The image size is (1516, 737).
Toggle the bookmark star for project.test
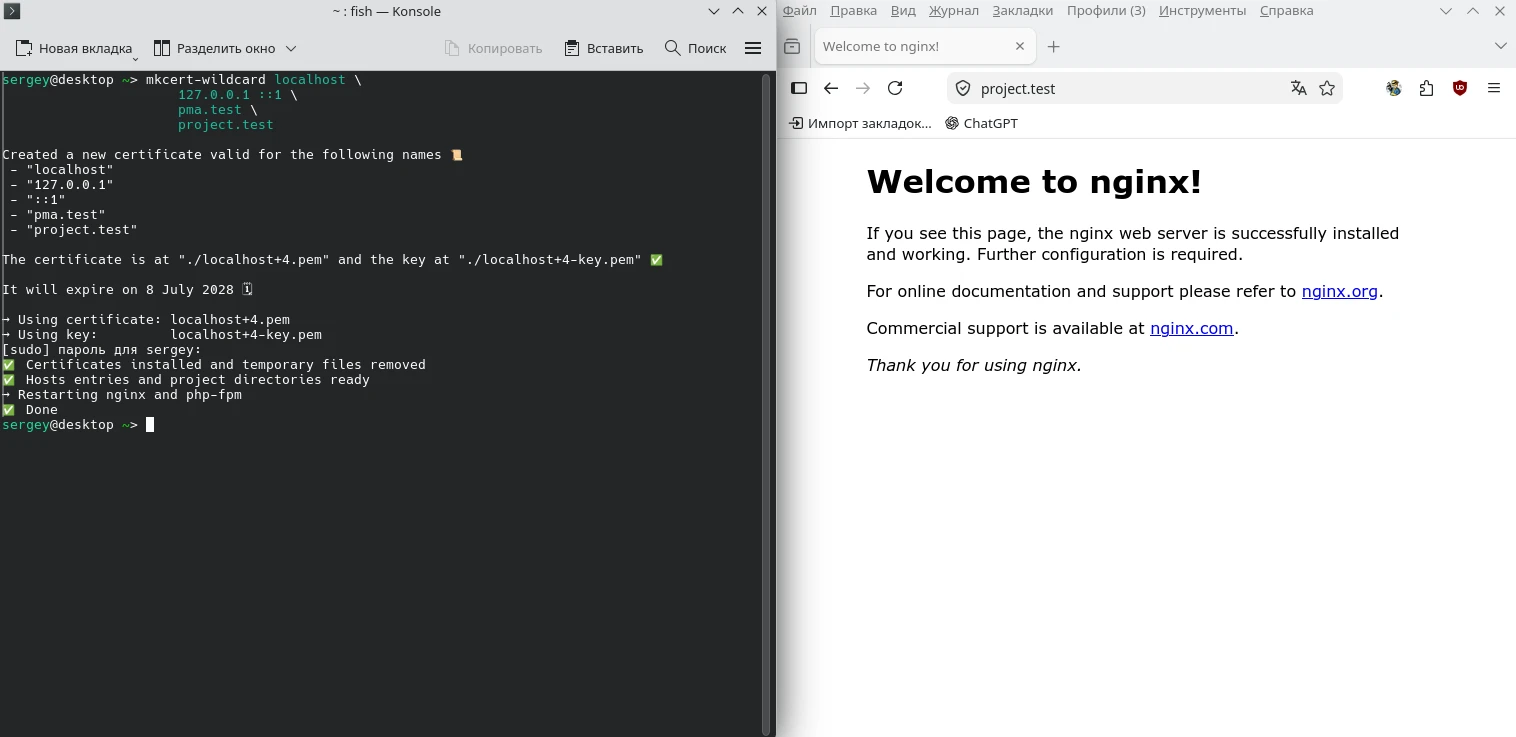coord(1328,88)
